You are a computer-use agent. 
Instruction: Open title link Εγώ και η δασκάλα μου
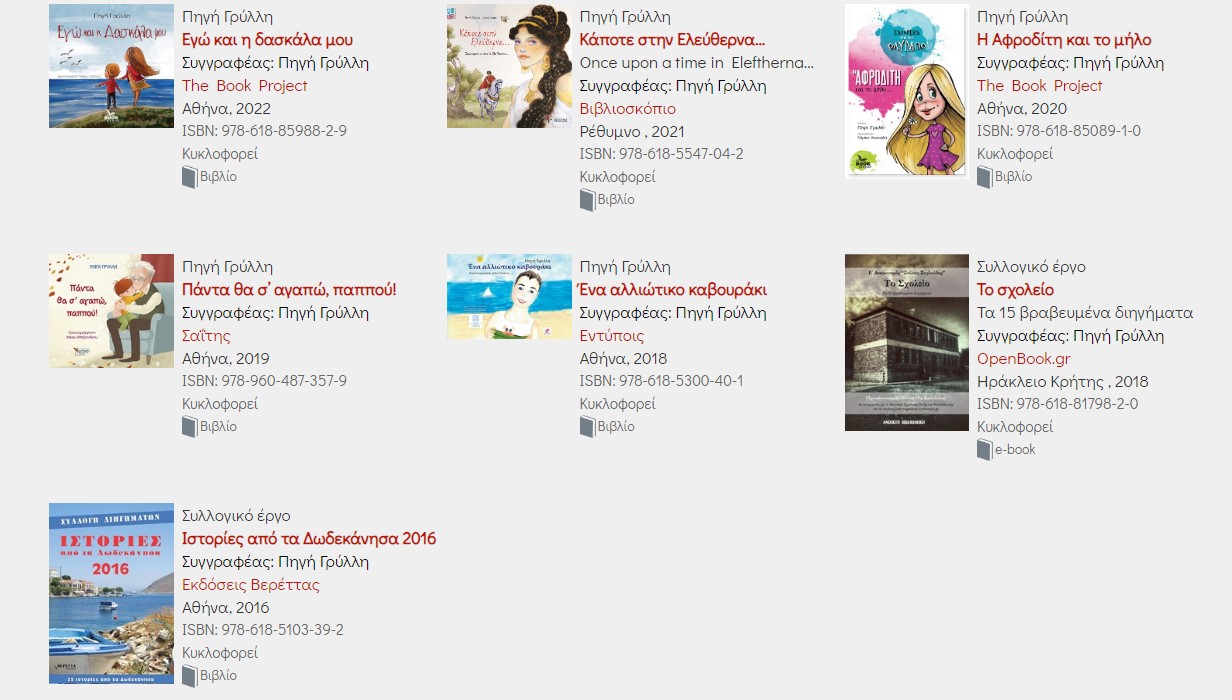[x=267, y=40]
